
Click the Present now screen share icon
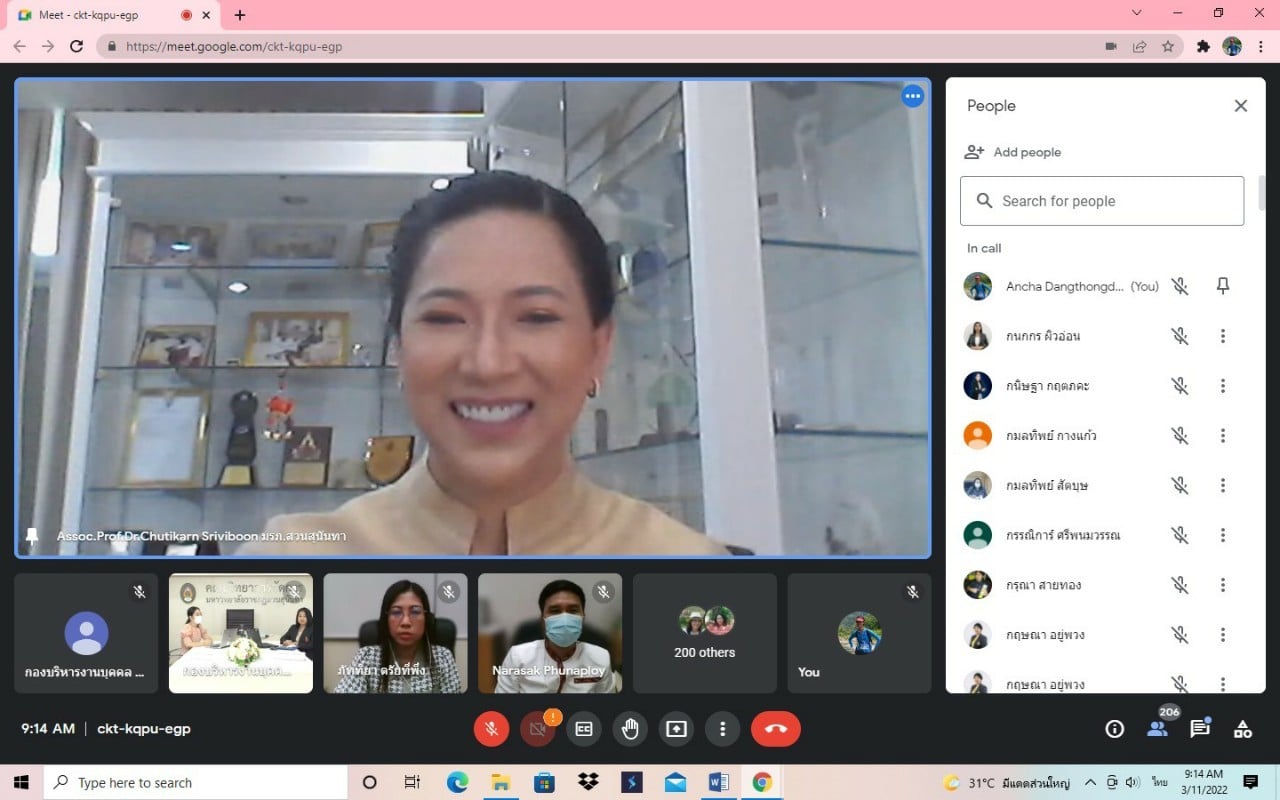coord(676,729)
